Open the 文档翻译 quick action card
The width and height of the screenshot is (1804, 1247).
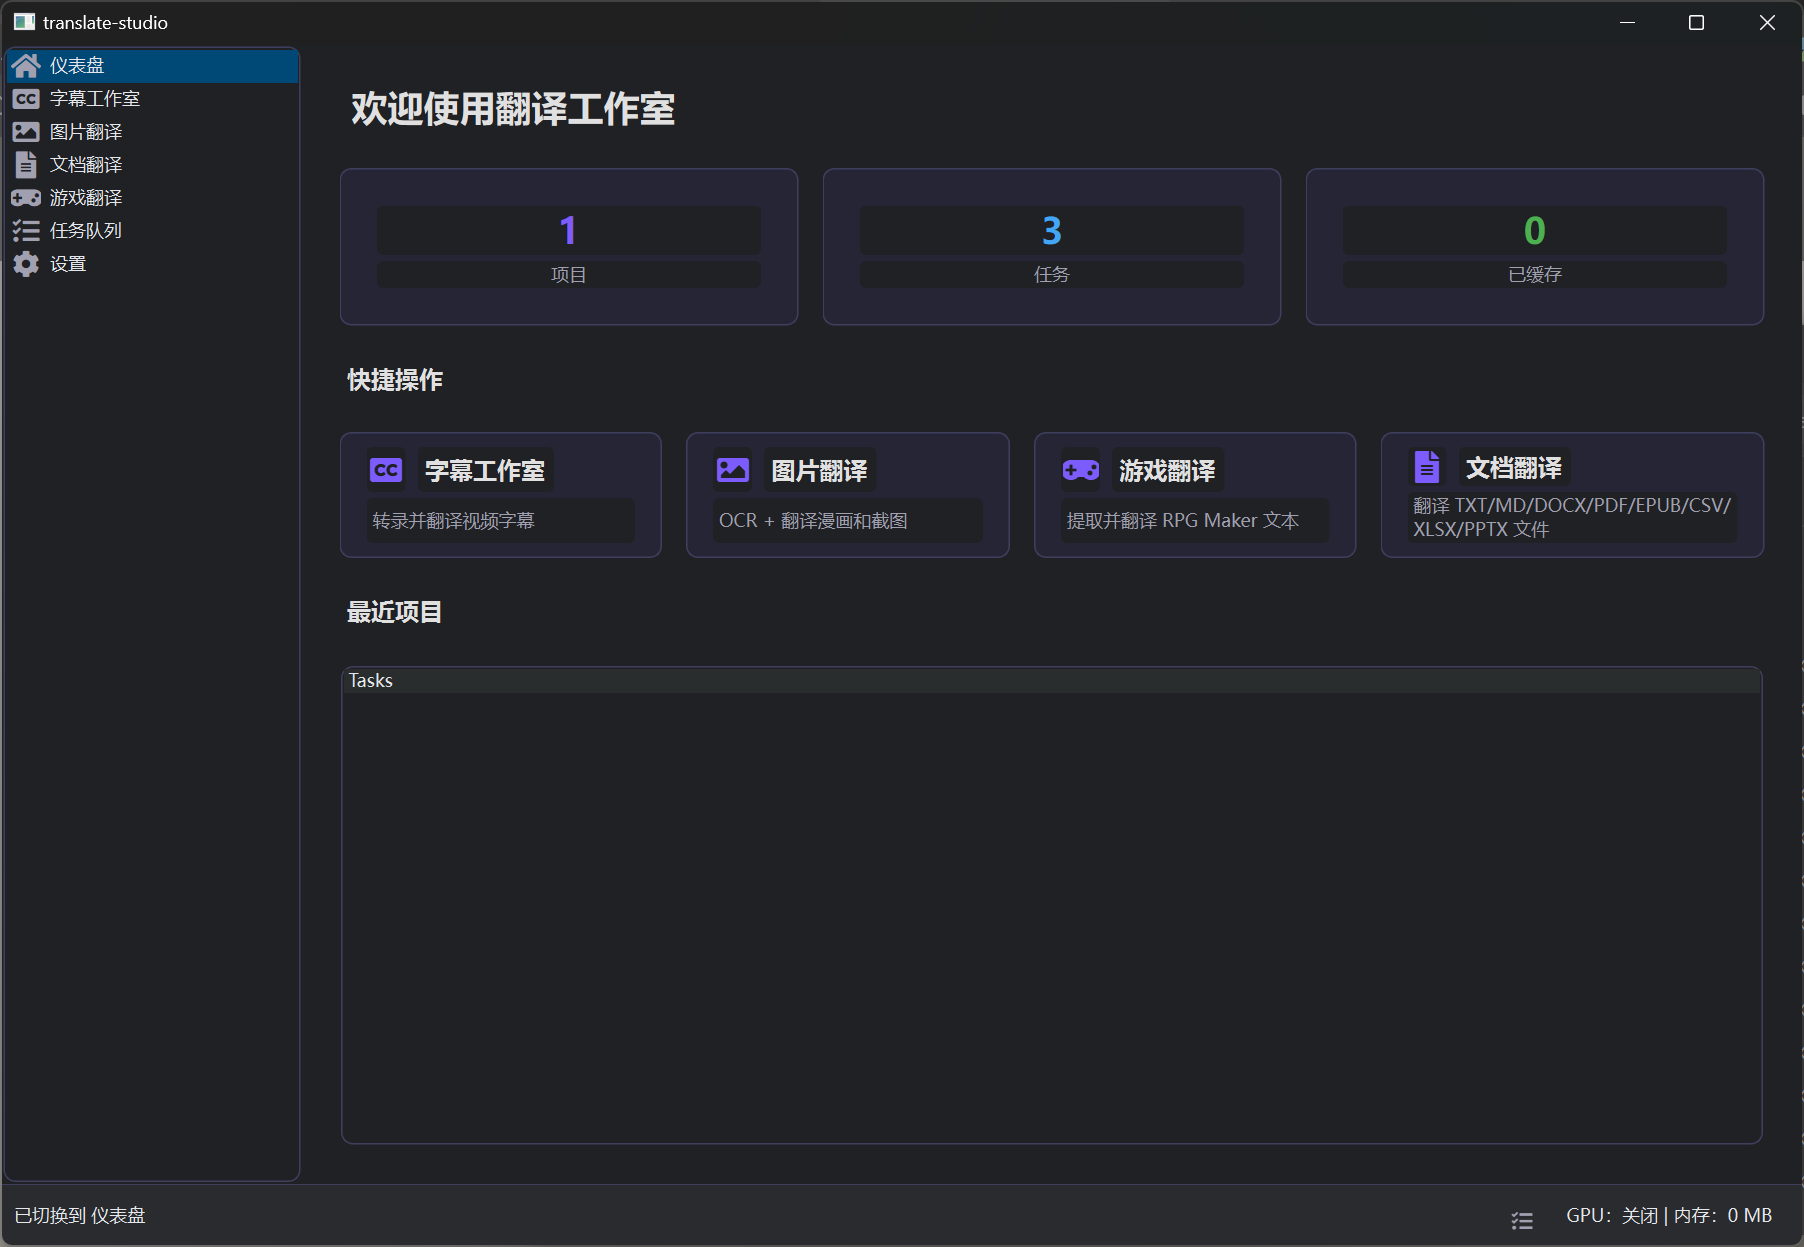pyautogui.click(x=1571, y=495)
